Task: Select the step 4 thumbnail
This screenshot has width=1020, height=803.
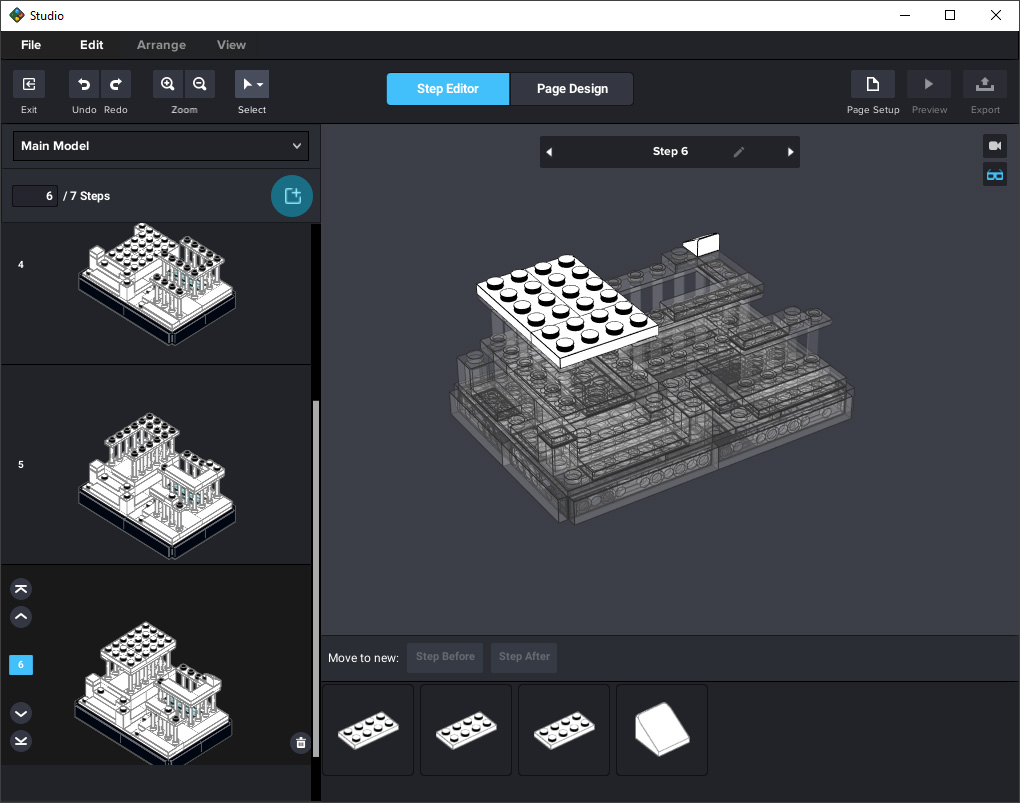Action: tap(156, 284)
